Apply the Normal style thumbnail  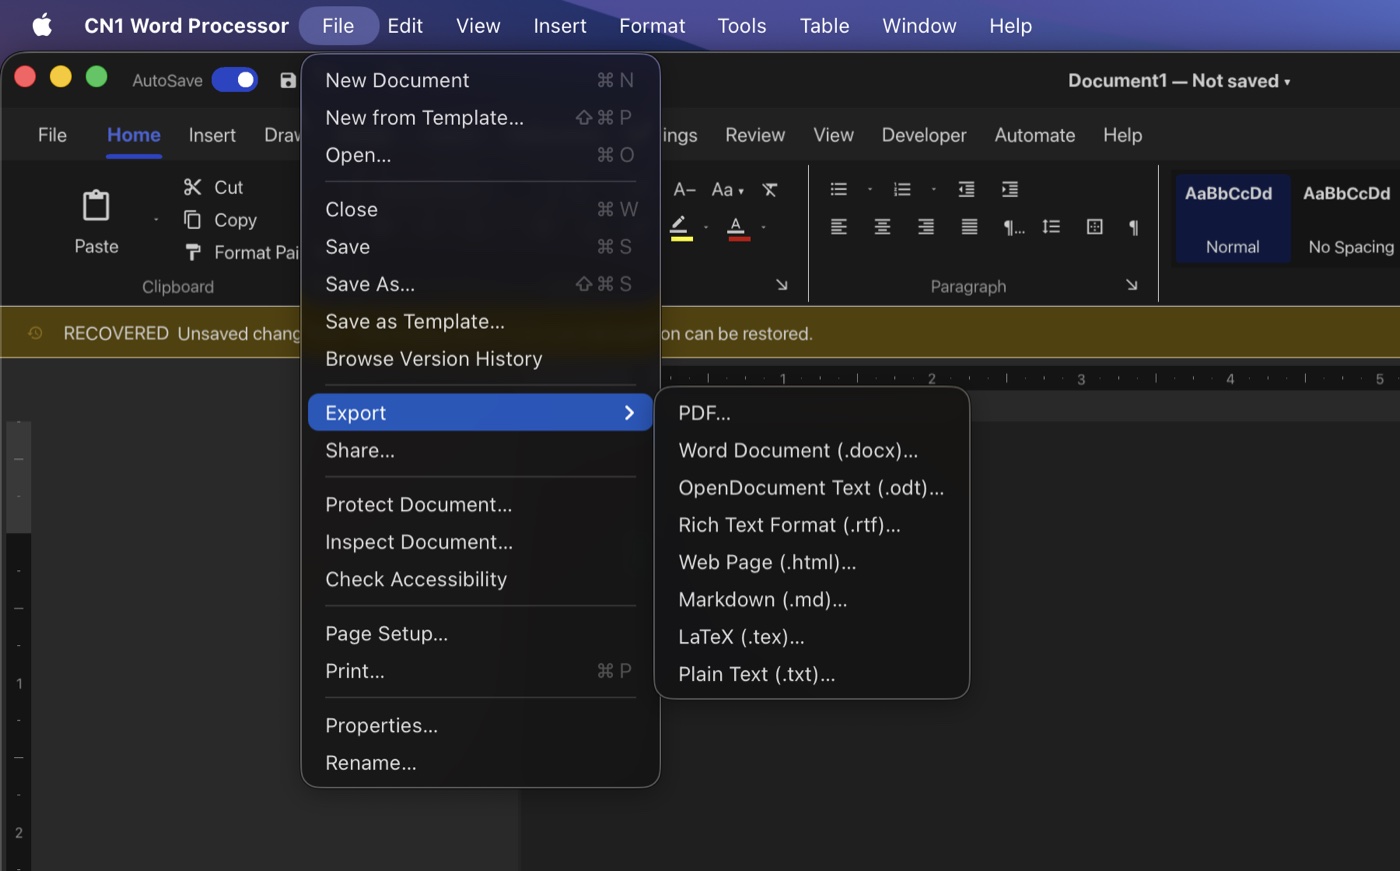tap(1232, 219)
